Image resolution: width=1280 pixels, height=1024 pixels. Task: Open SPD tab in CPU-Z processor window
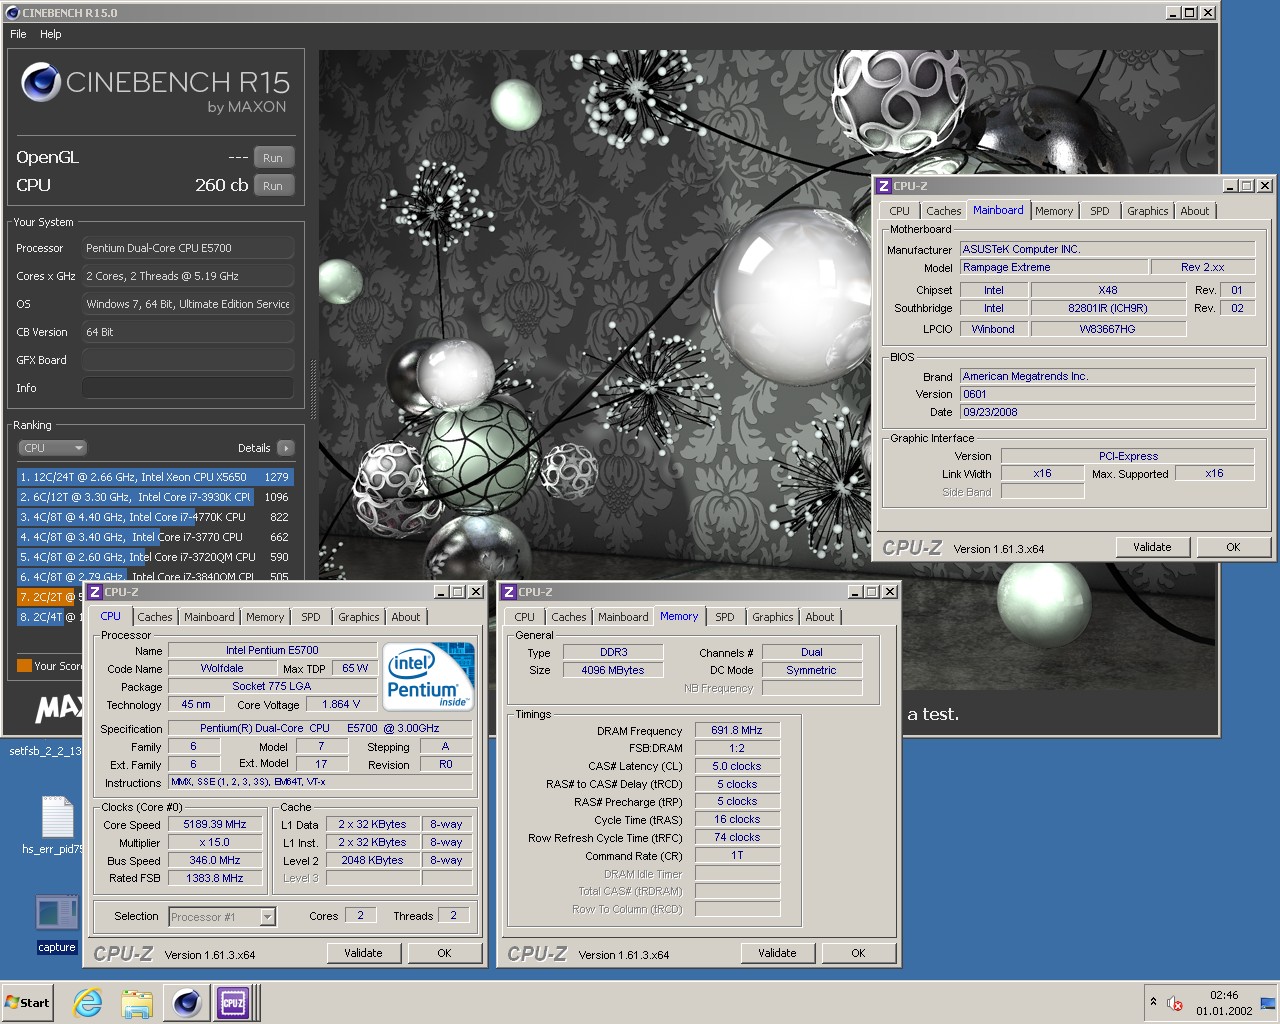pos(311,617)
